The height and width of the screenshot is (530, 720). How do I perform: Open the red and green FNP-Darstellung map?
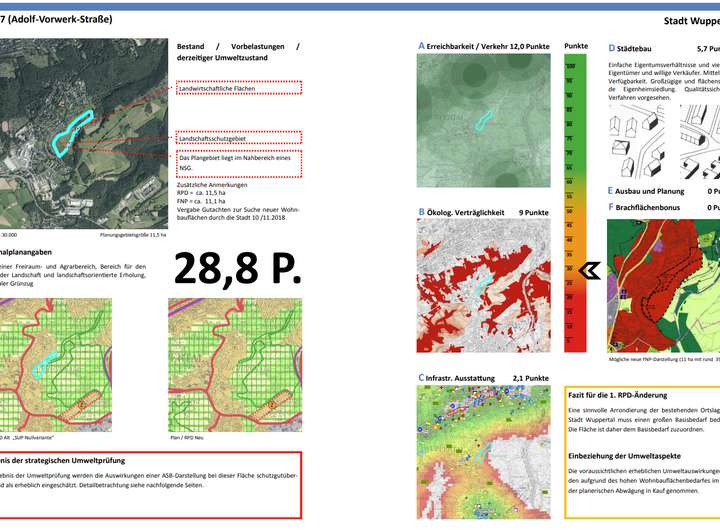point(664,286)
